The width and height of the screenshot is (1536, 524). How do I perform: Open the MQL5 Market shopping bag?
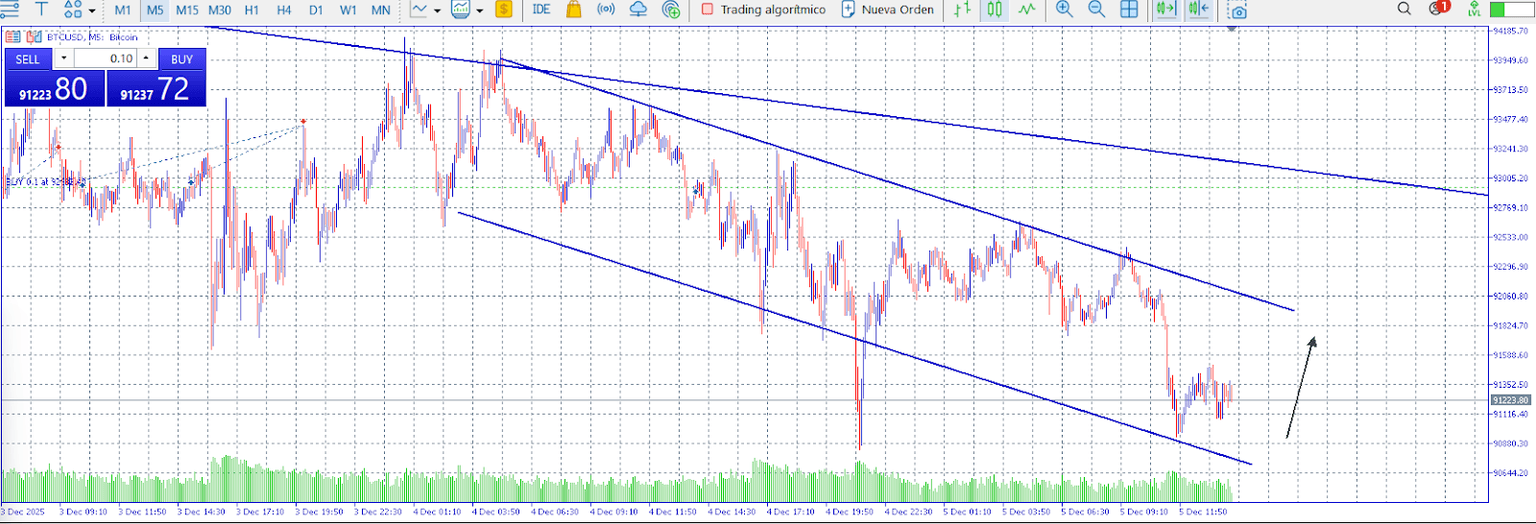click(x=573, y=10)
